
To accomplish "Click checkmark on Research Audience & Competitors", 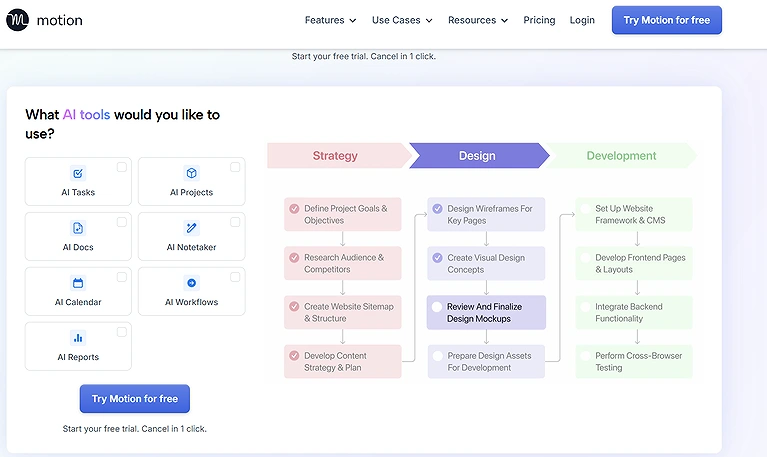I will click(x=294, y=258).
